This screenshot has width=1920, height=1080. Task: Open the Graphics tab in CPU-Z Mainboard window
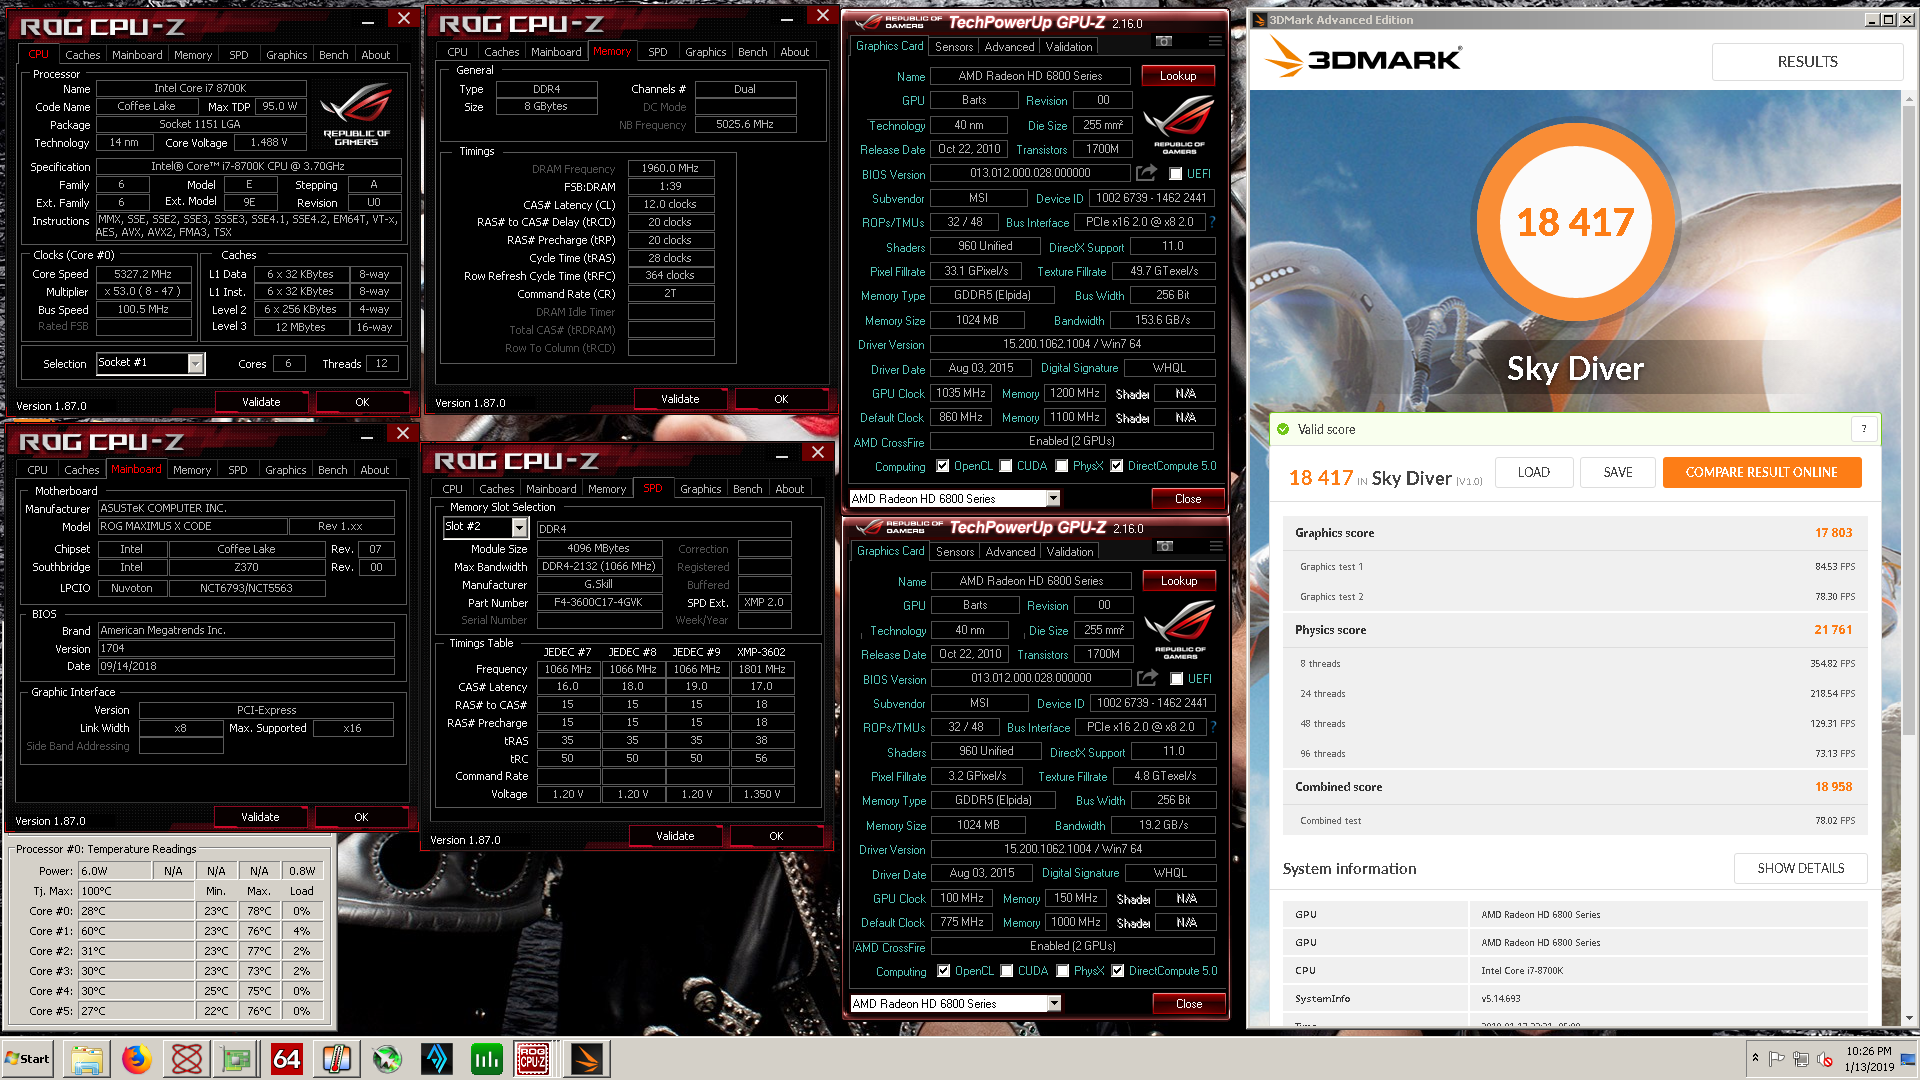[286, 470]
